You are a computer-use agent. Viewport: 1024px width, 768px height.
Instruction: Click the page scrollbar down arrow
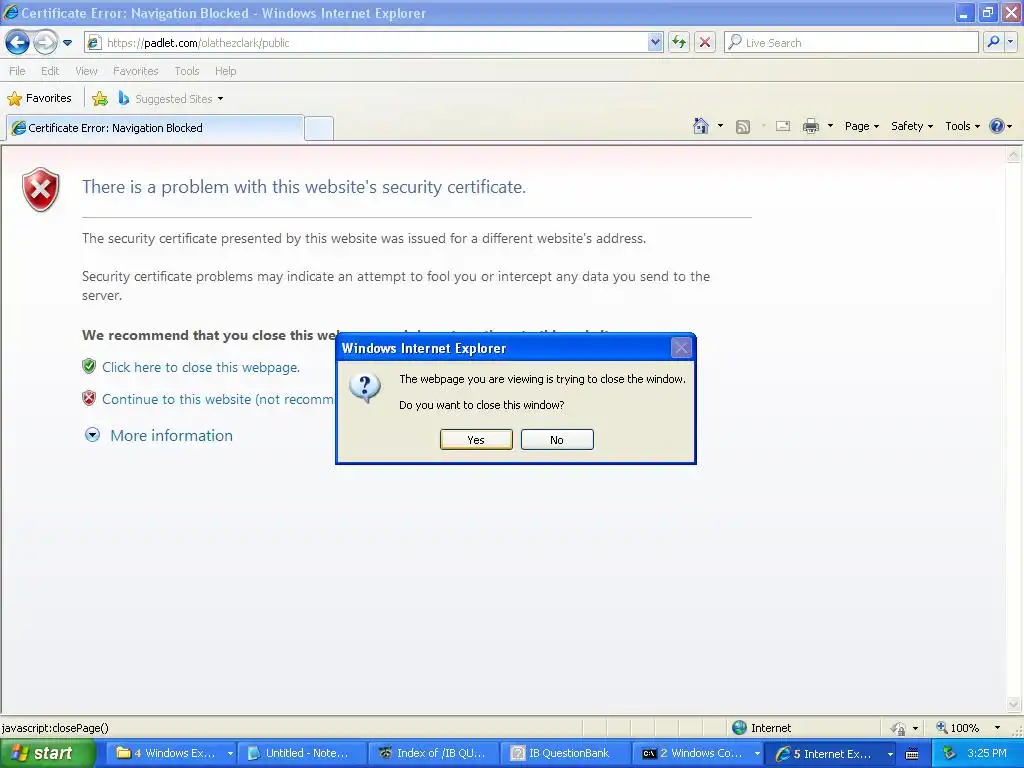[x=1014, y=704]
